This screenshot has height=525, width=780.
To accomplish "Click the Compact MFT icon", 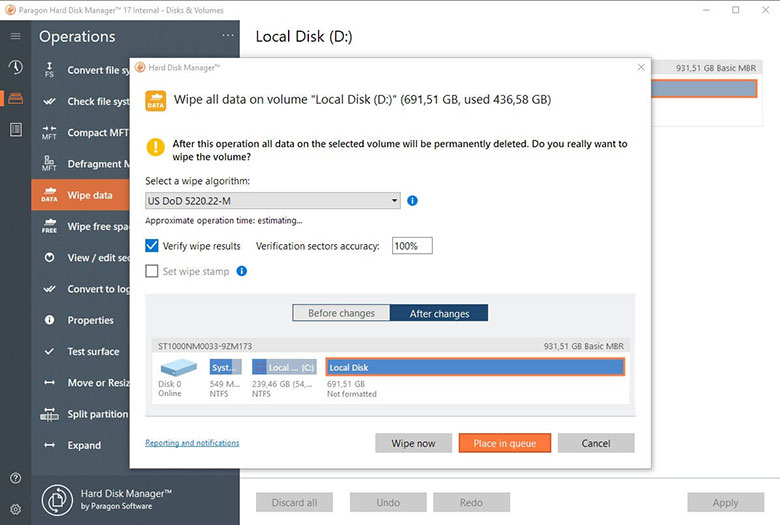I will (49, 132).
